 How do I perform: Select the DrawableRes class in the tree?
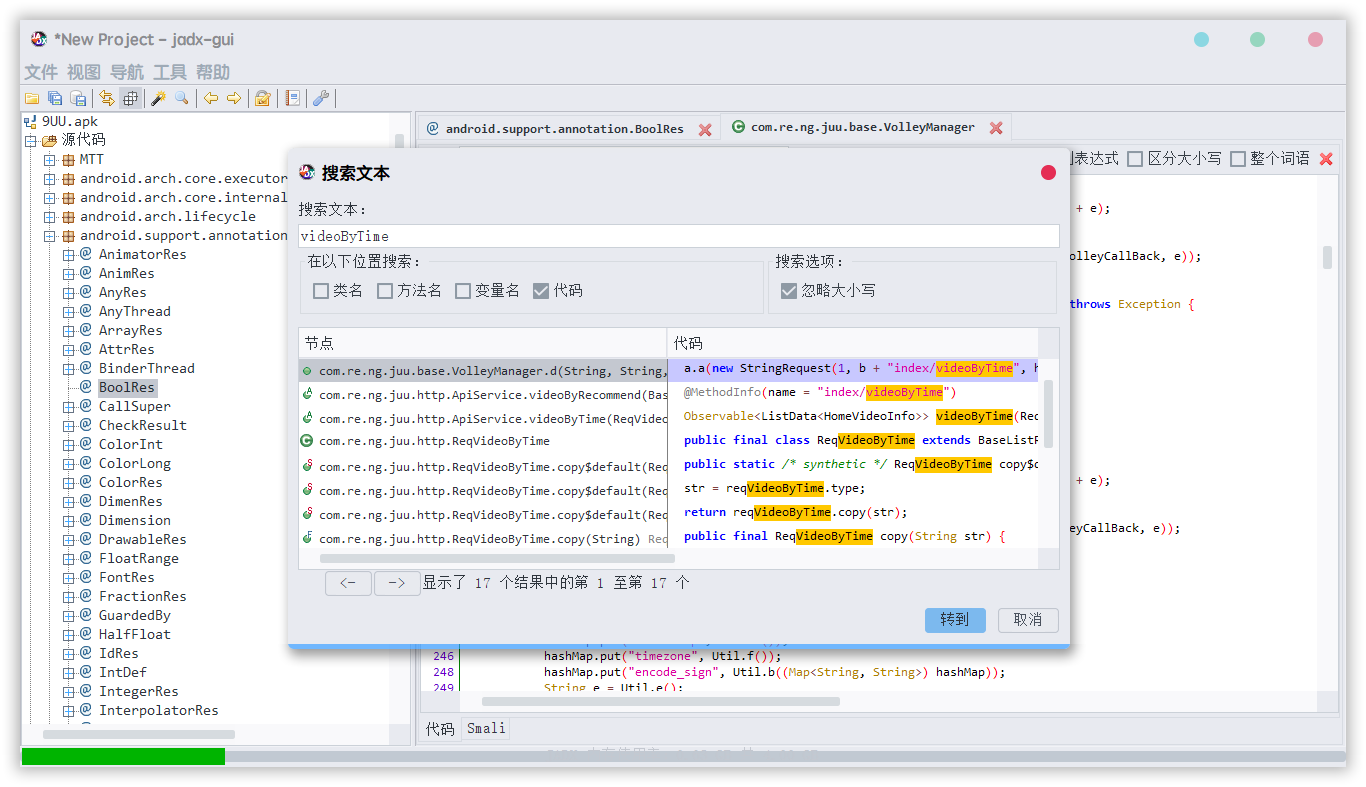tap(142, 540)
